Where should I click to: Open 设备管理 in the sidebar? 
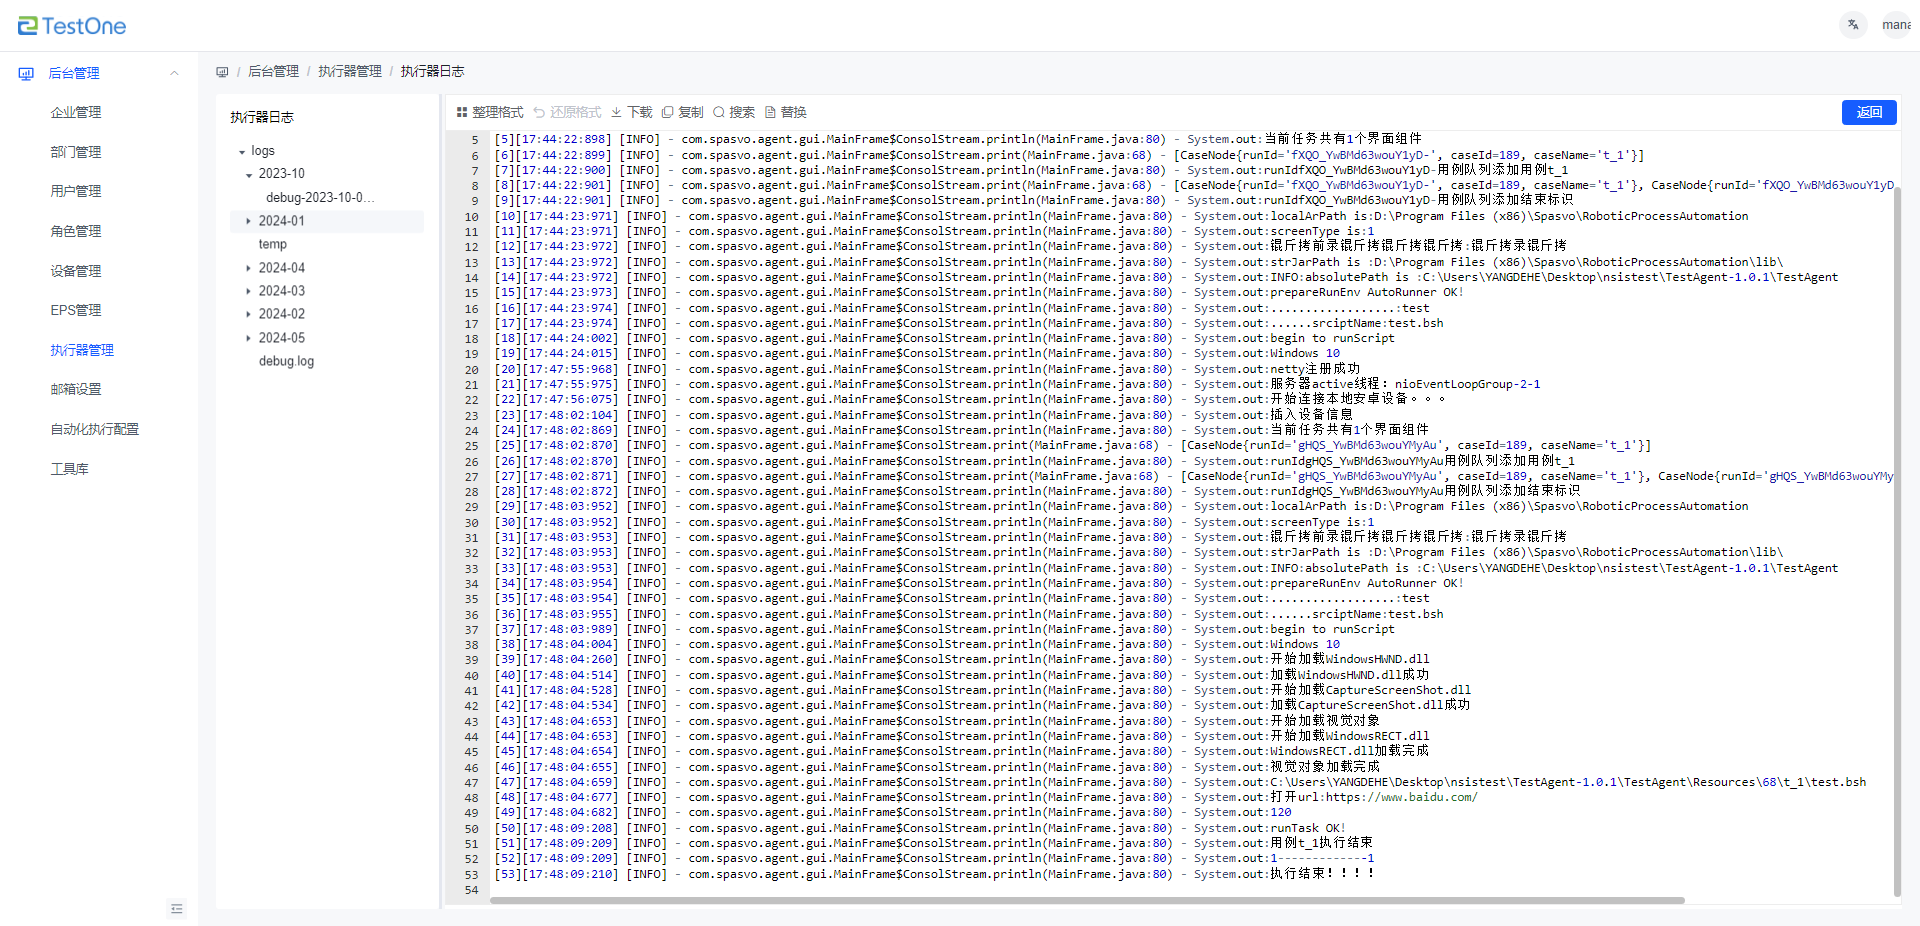[x=76, y=271]
